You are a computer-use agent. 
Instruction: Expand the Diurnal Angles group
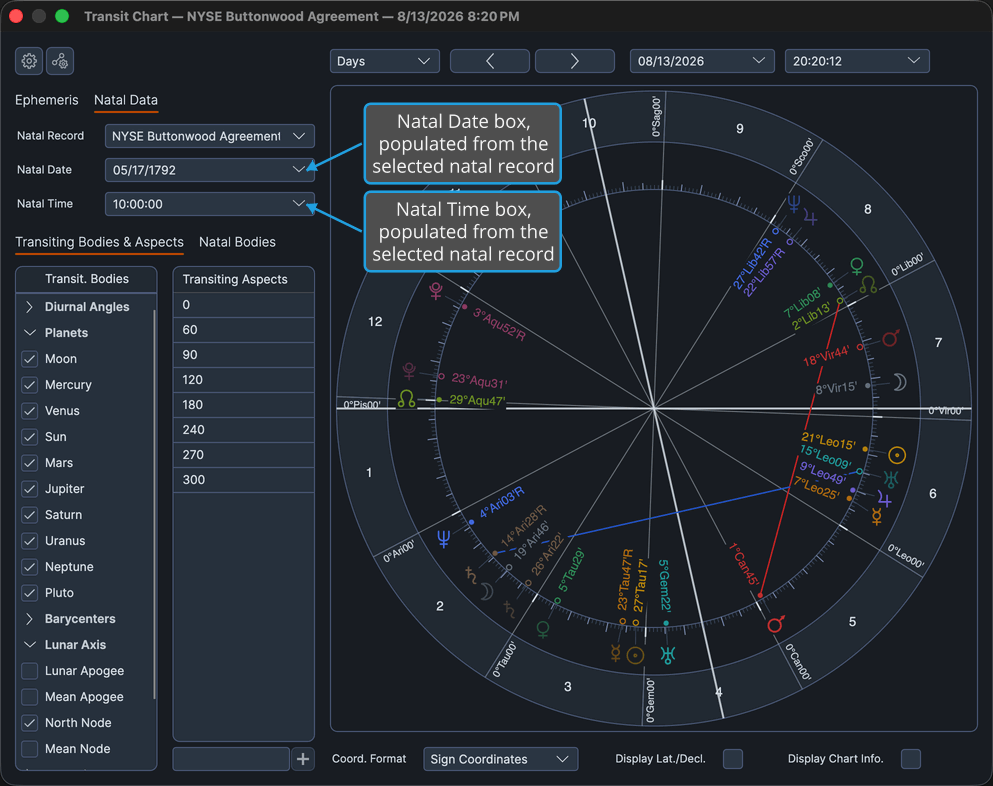pos(30,307)
